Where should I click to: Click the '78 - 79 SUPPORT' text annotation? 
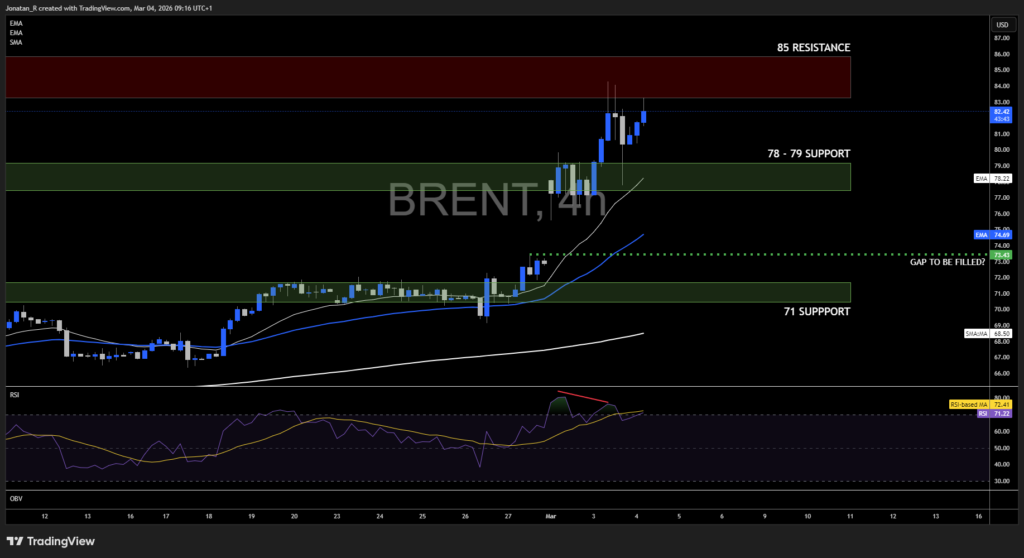coord(808,154)
